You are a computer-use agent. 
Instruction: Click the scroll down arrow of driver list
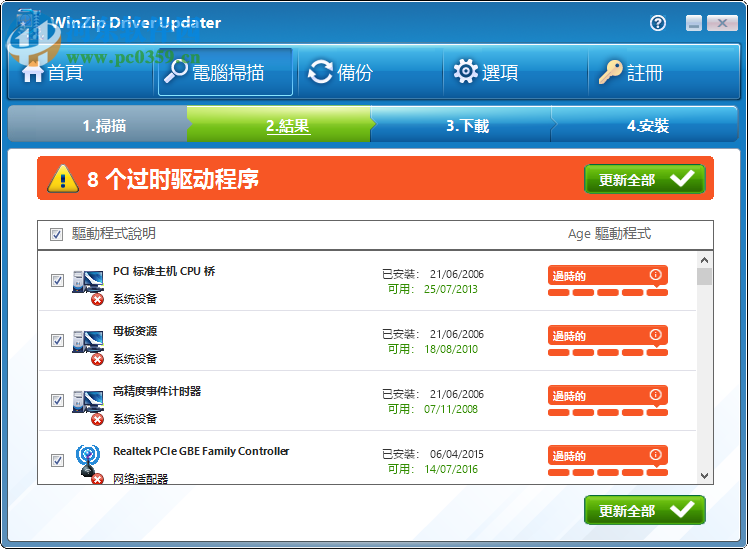tap(704, 476)
